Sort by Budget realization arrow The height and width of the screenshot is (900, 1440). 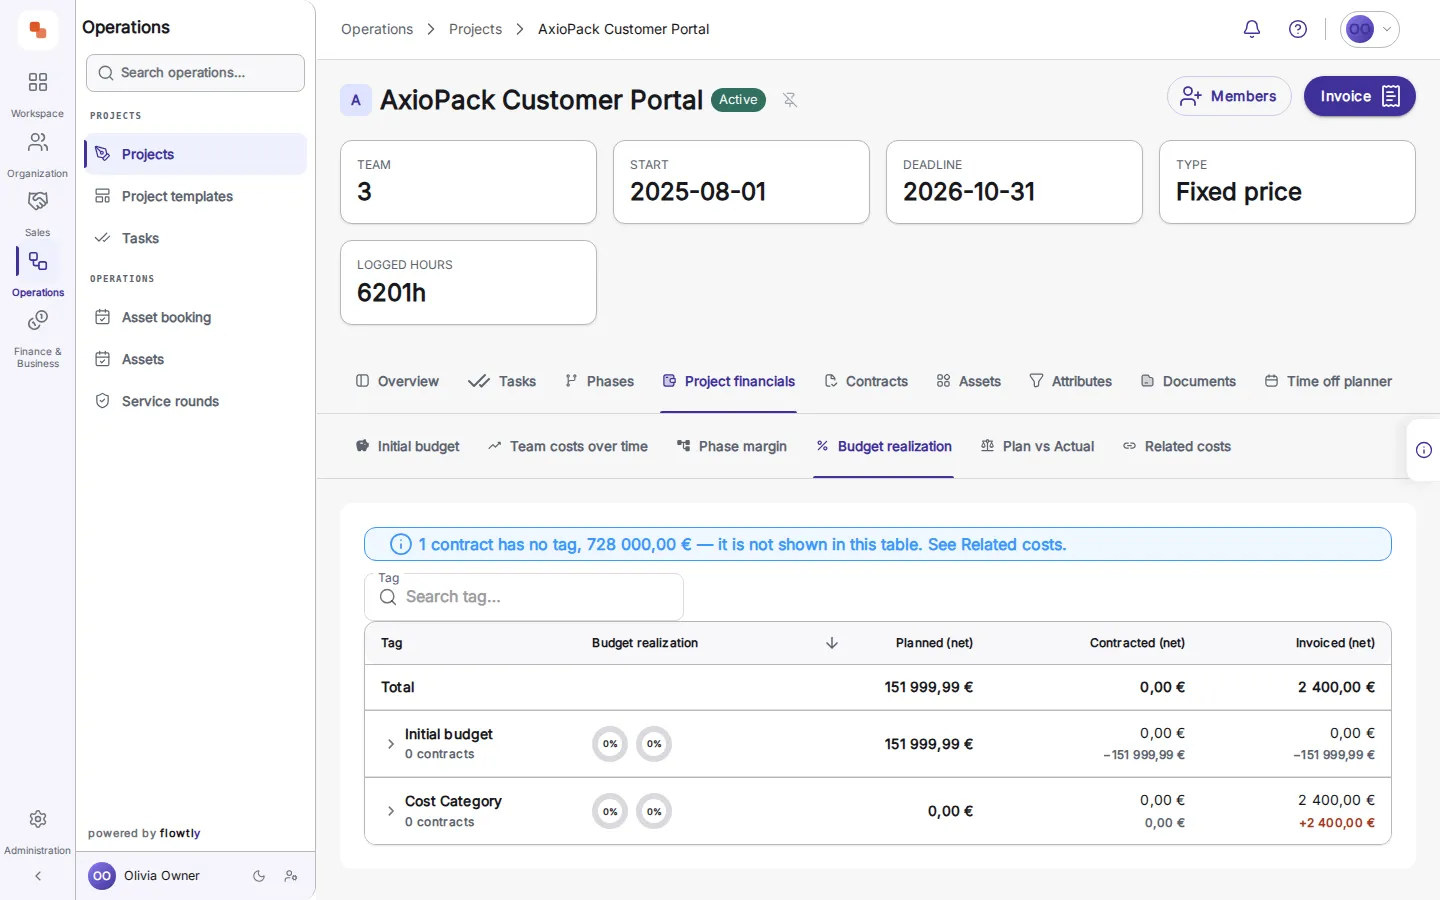coord(832,643)
